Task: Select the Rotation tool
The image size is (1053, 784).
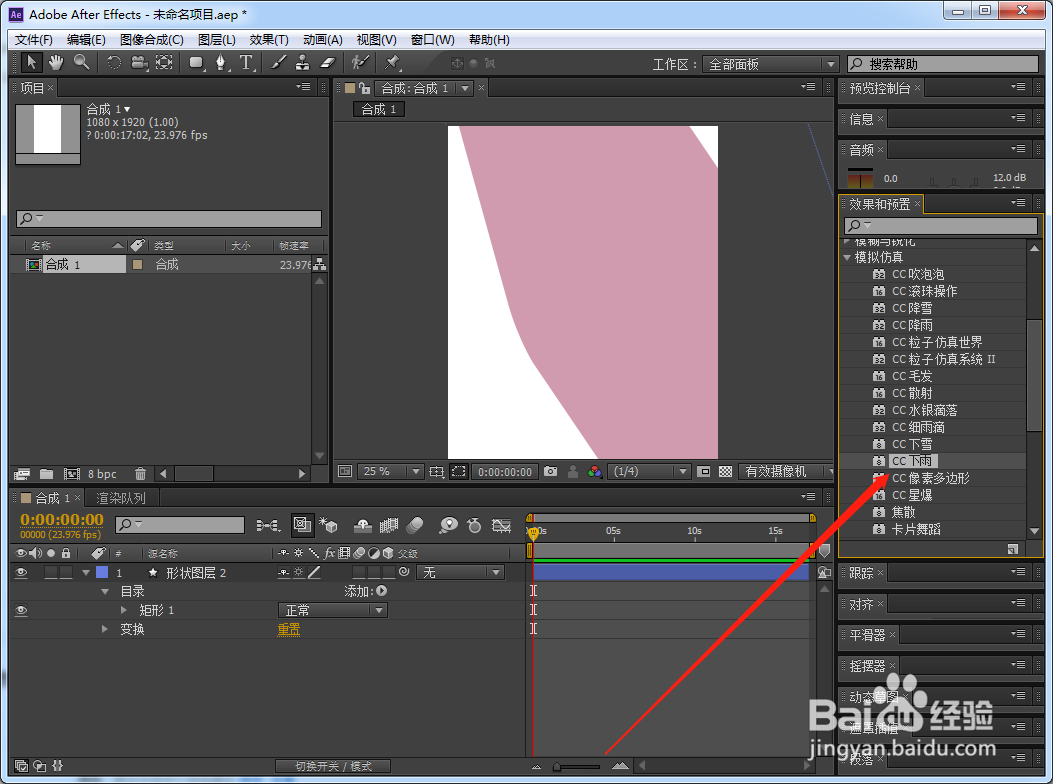Action: pos(114,63)
